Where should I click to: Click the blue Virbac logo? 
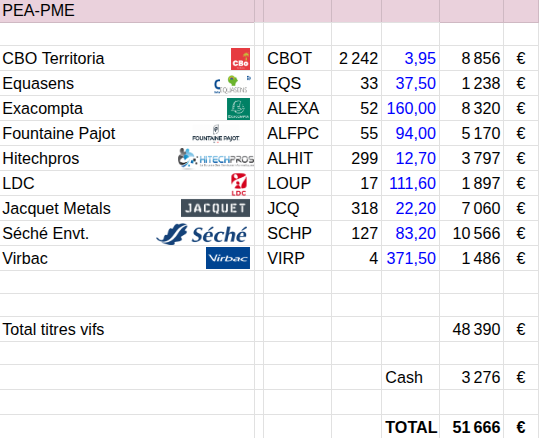228,258
